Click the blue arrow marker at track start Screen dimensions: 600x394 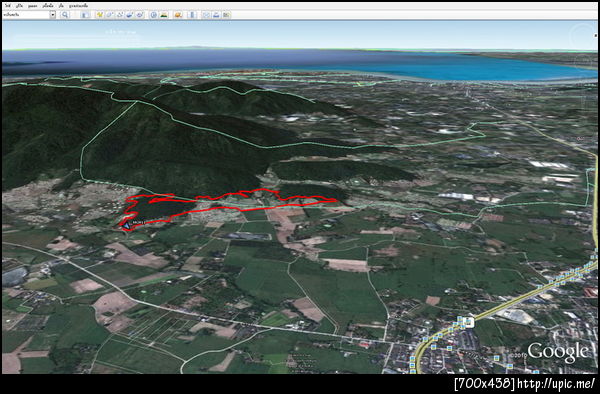(x=127, y=226)
